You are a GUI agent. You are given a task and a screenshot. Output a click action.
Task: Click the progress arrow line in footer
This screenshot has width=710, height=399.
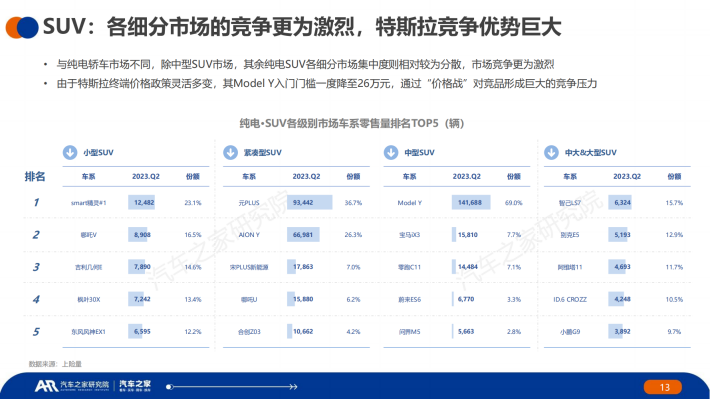[x=232, y=387]
